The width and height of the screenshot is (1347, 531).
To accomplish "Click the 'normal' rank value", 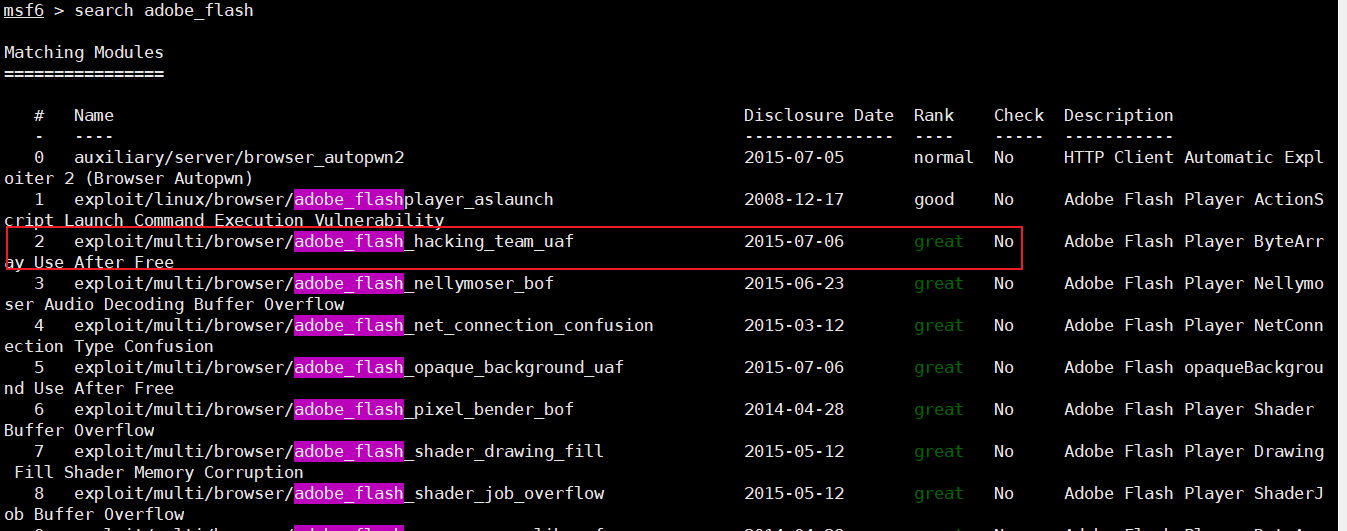I will point(944,157).
